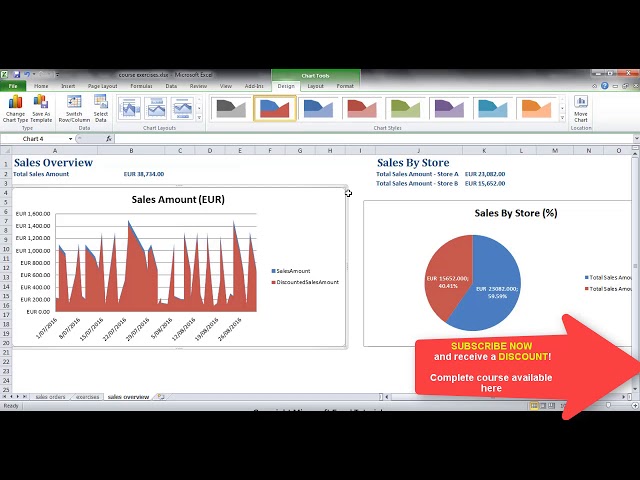
Task: Click the Excel application icon in title bar
Action: 4,74
